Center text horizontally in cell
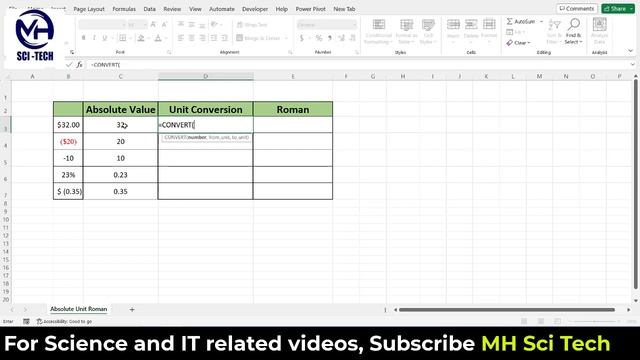The height and width of the screenshot is (360, 640). (x=191, y=38)
